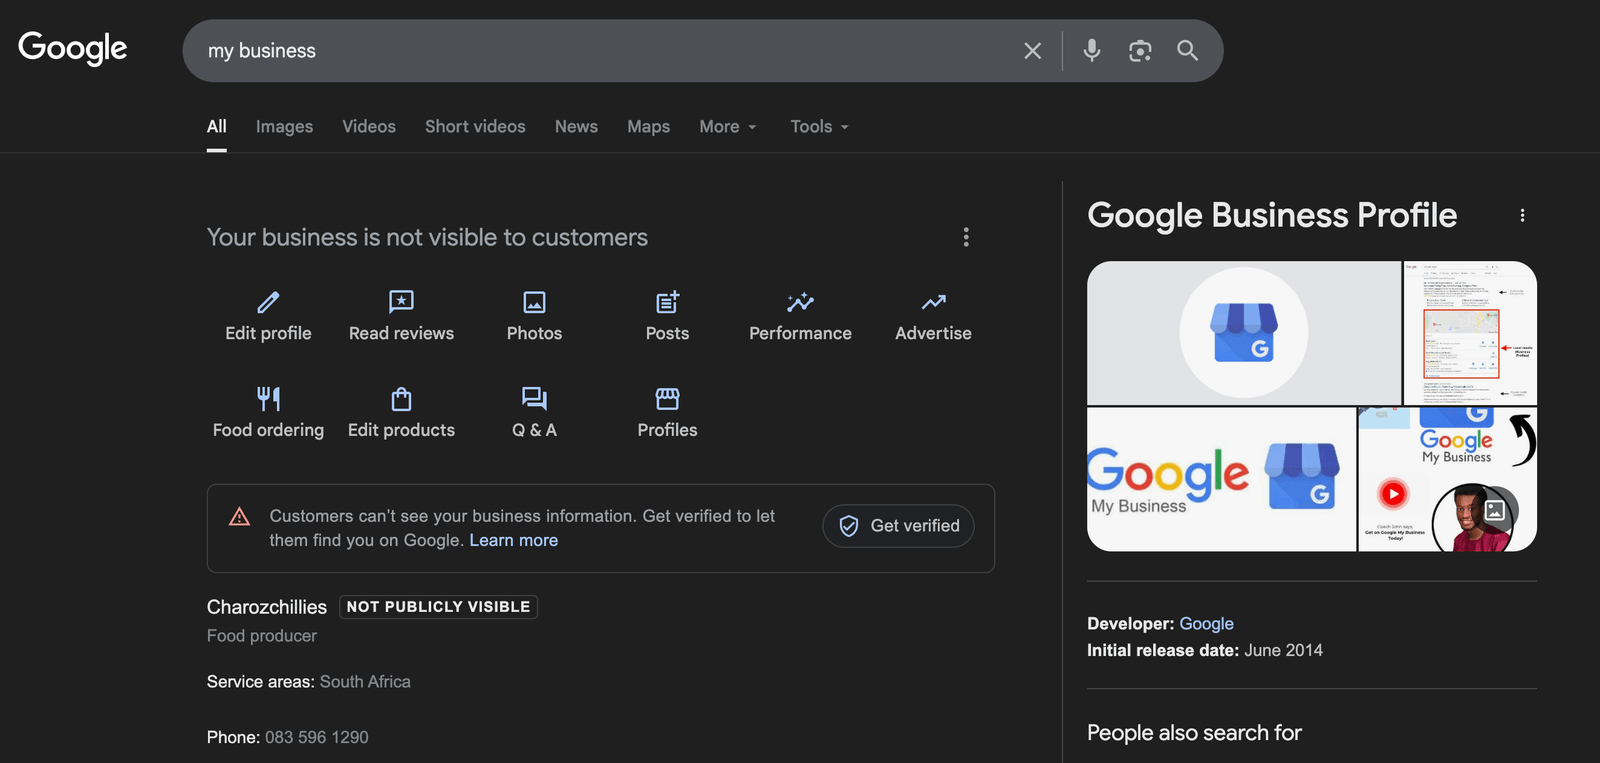
Task: View Performance sparkline icon
Action: pyautogui.click(x=800, y=302)
